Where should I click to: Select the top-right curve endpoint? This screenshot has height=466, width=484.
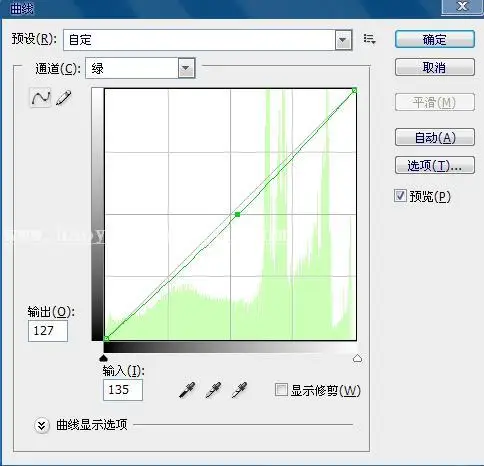coord(354,90)
